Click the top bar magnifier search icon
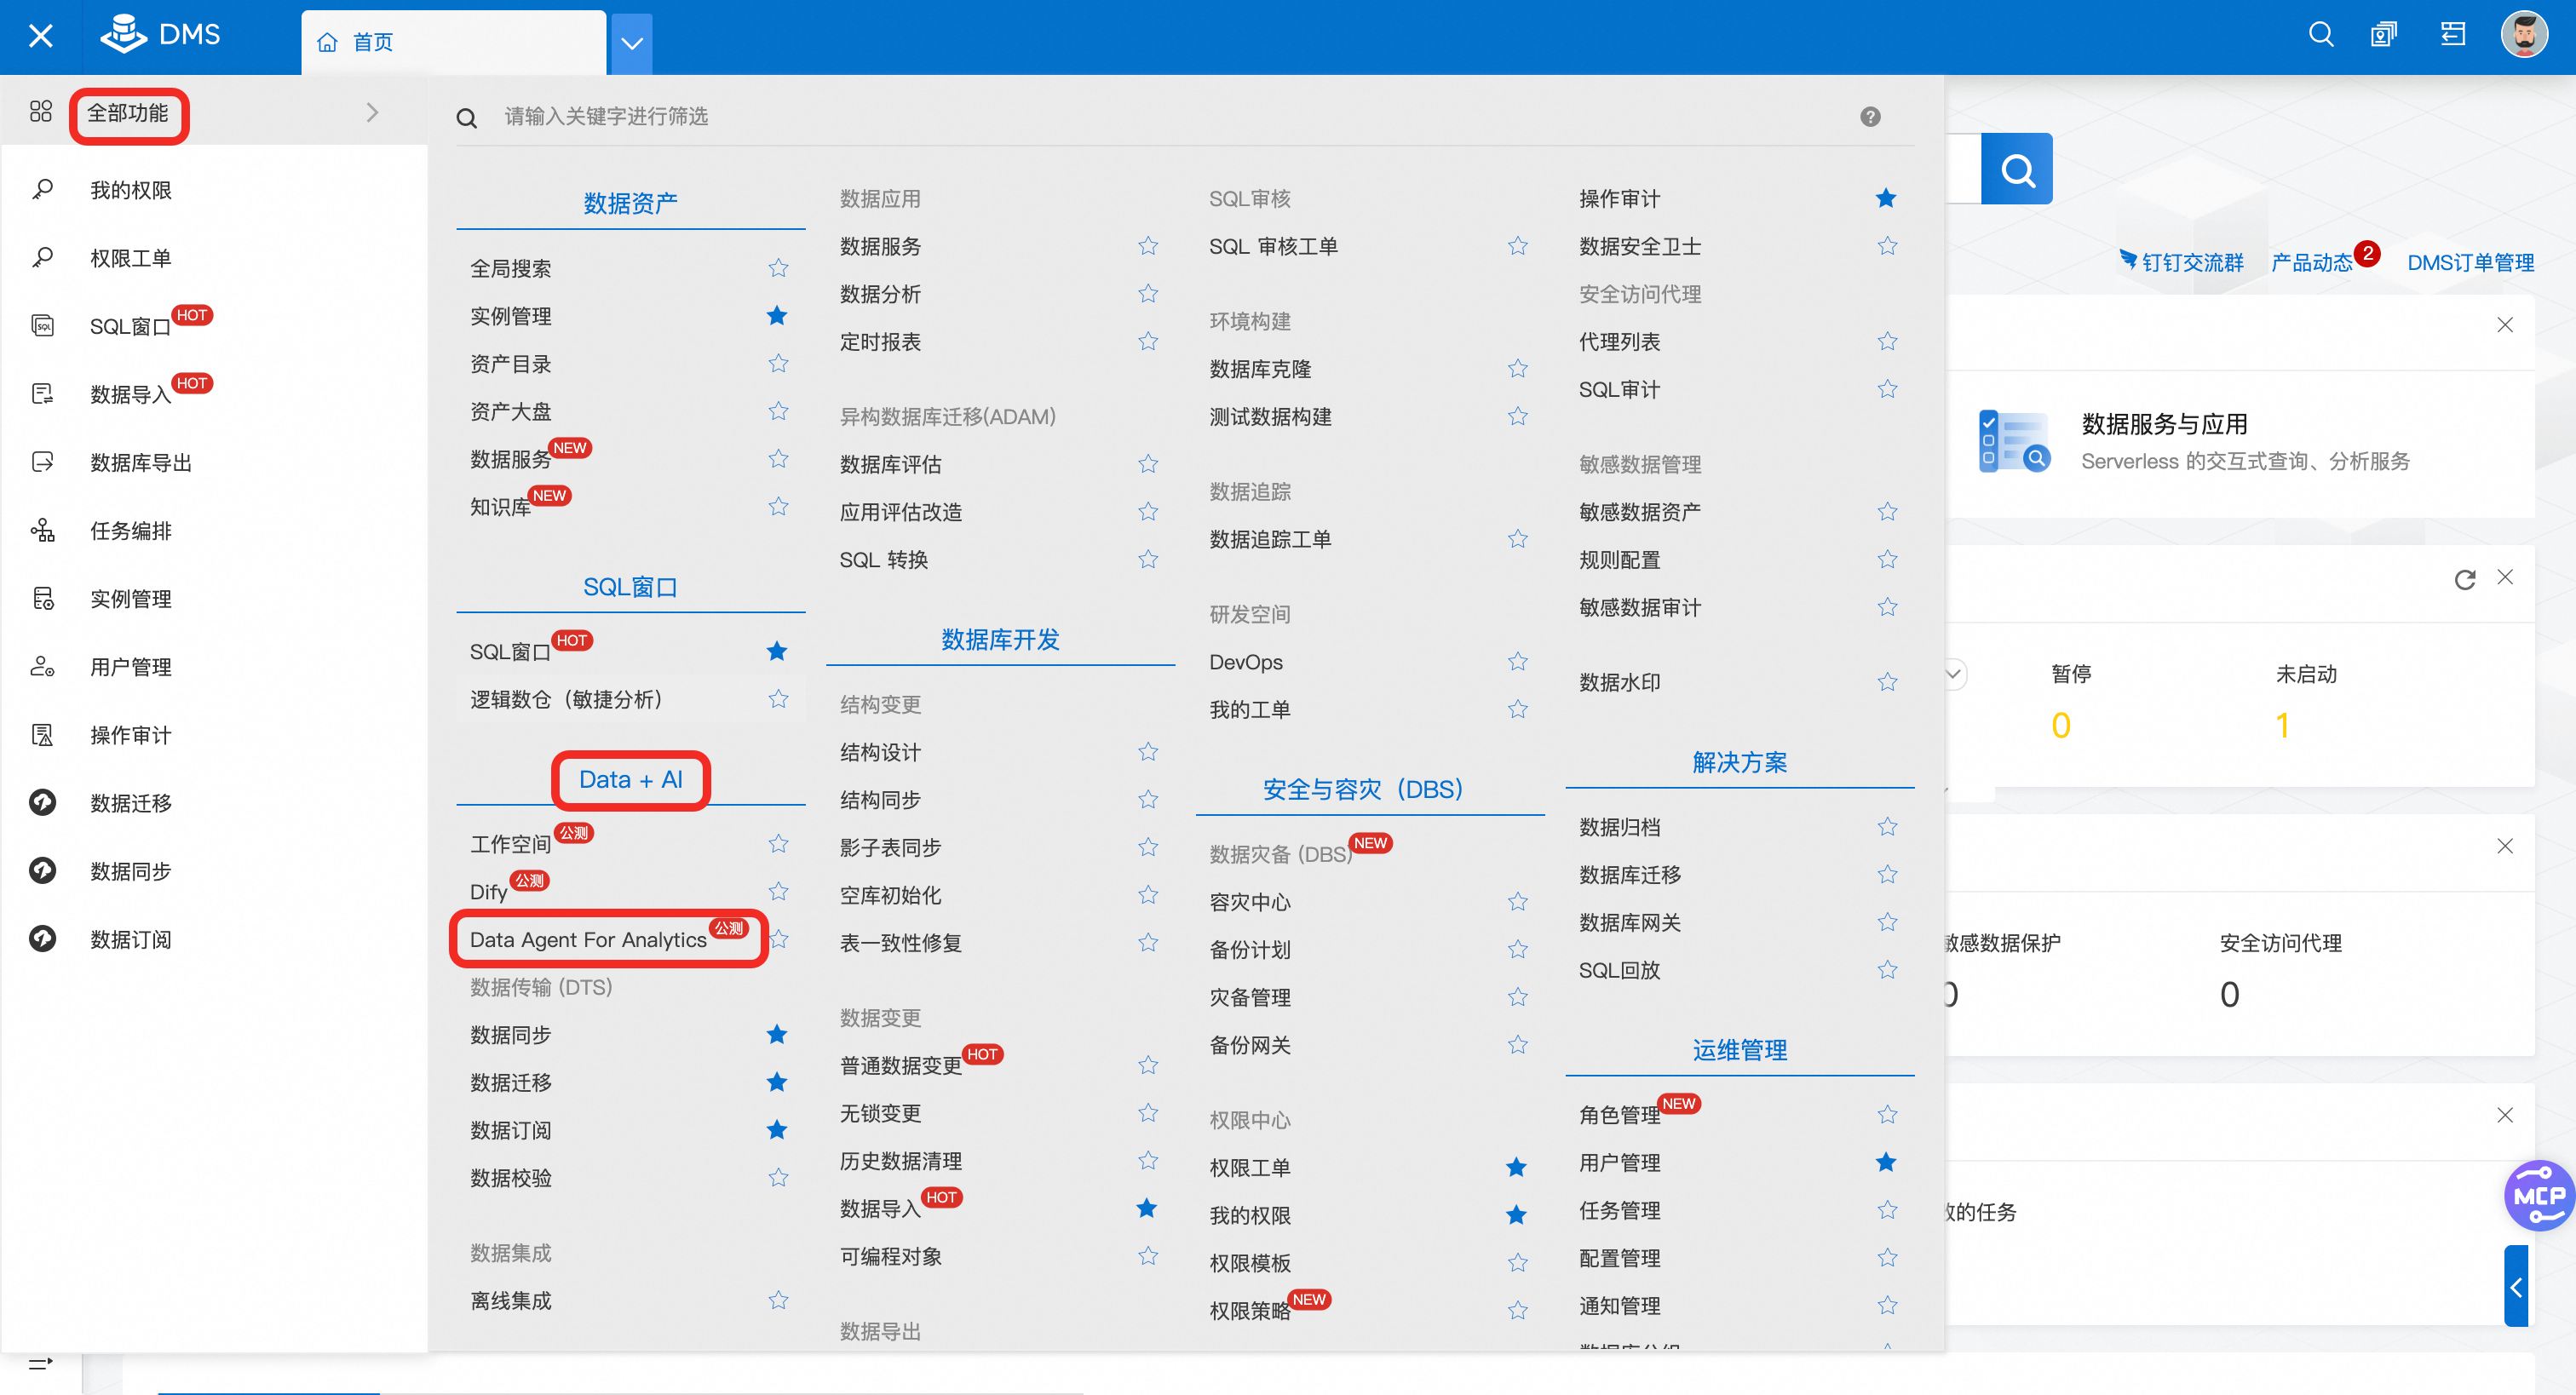 [x=2320, y=36]
